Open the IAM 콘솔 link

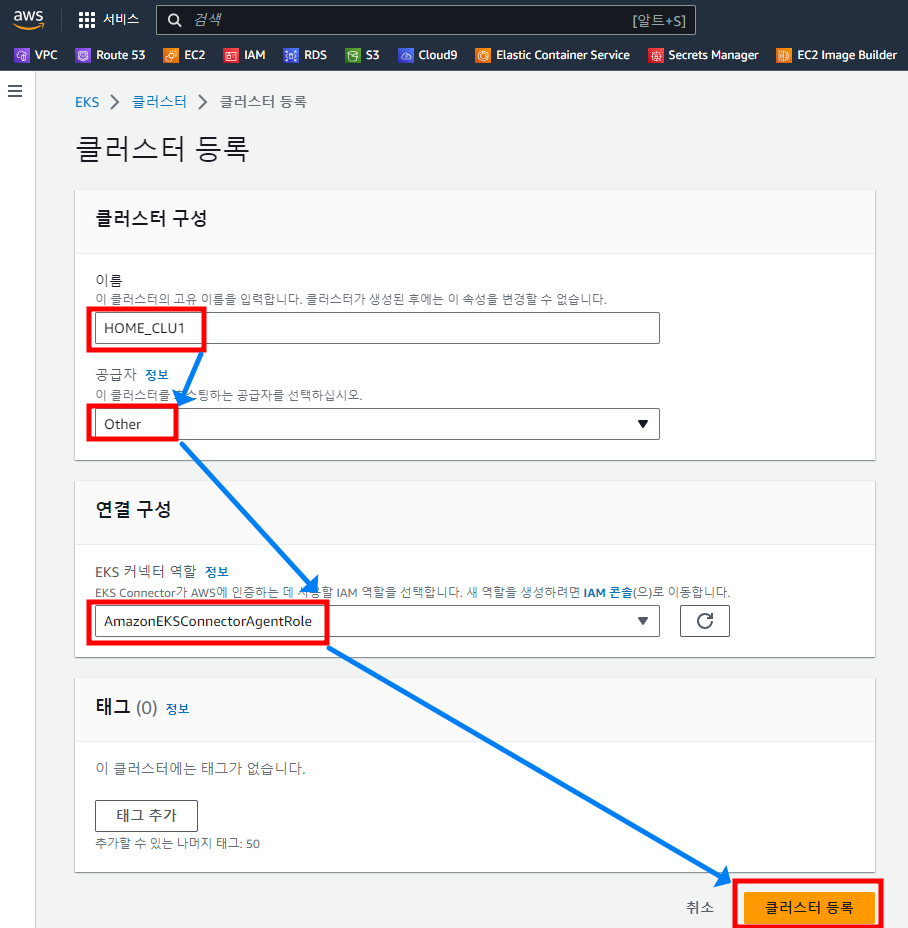point(608,592)
